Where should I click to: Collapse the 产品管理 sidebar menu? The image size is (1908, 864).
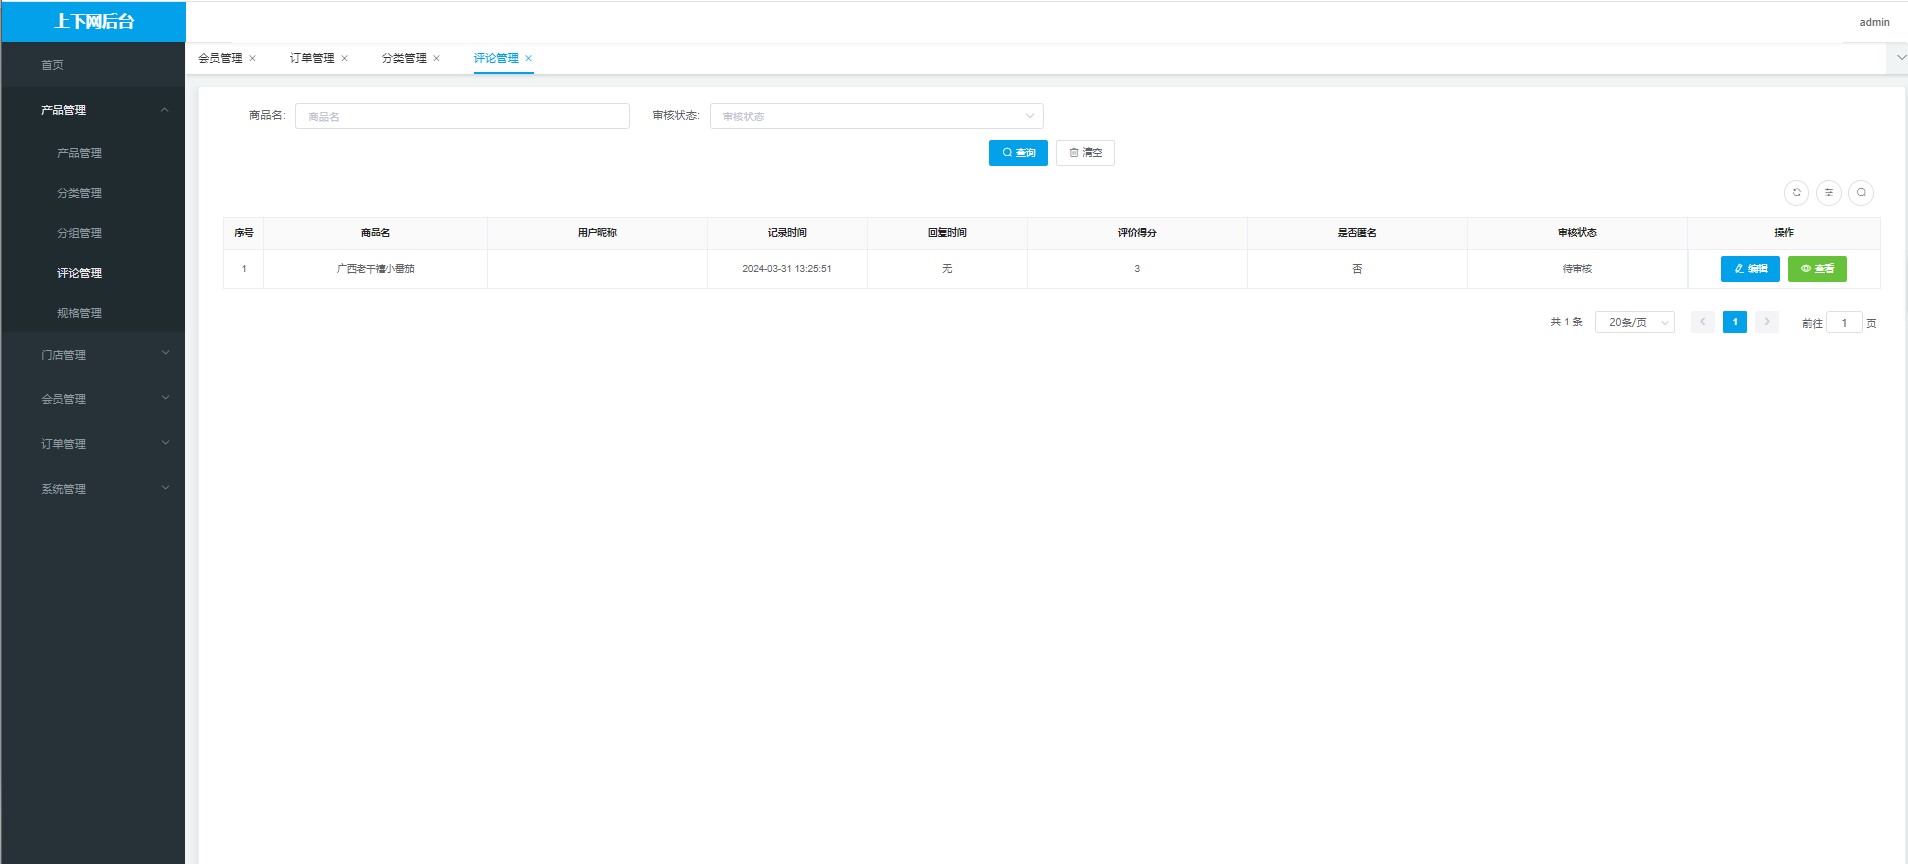tap(93, 110)
